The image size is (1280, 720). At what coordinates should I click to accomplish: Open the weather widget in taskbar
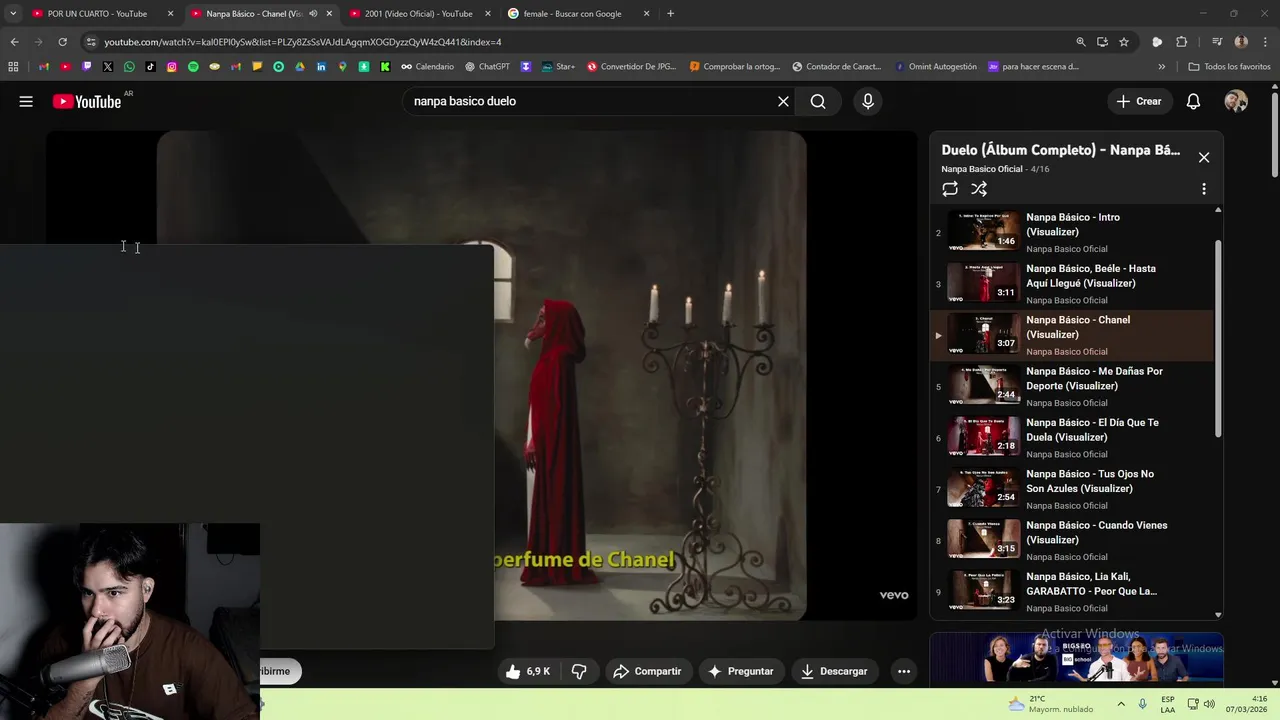point(1053,704)
